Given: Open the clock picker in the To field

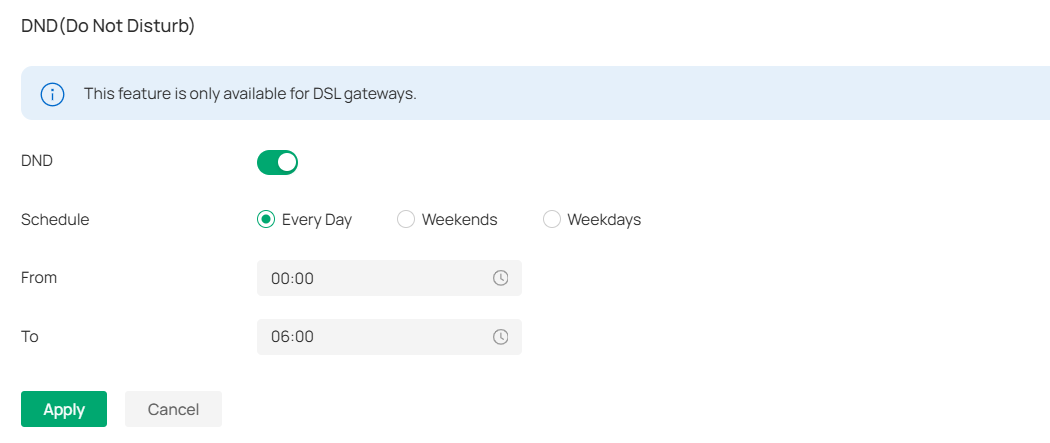Looking at the screenshot, I should coord(501,337).
